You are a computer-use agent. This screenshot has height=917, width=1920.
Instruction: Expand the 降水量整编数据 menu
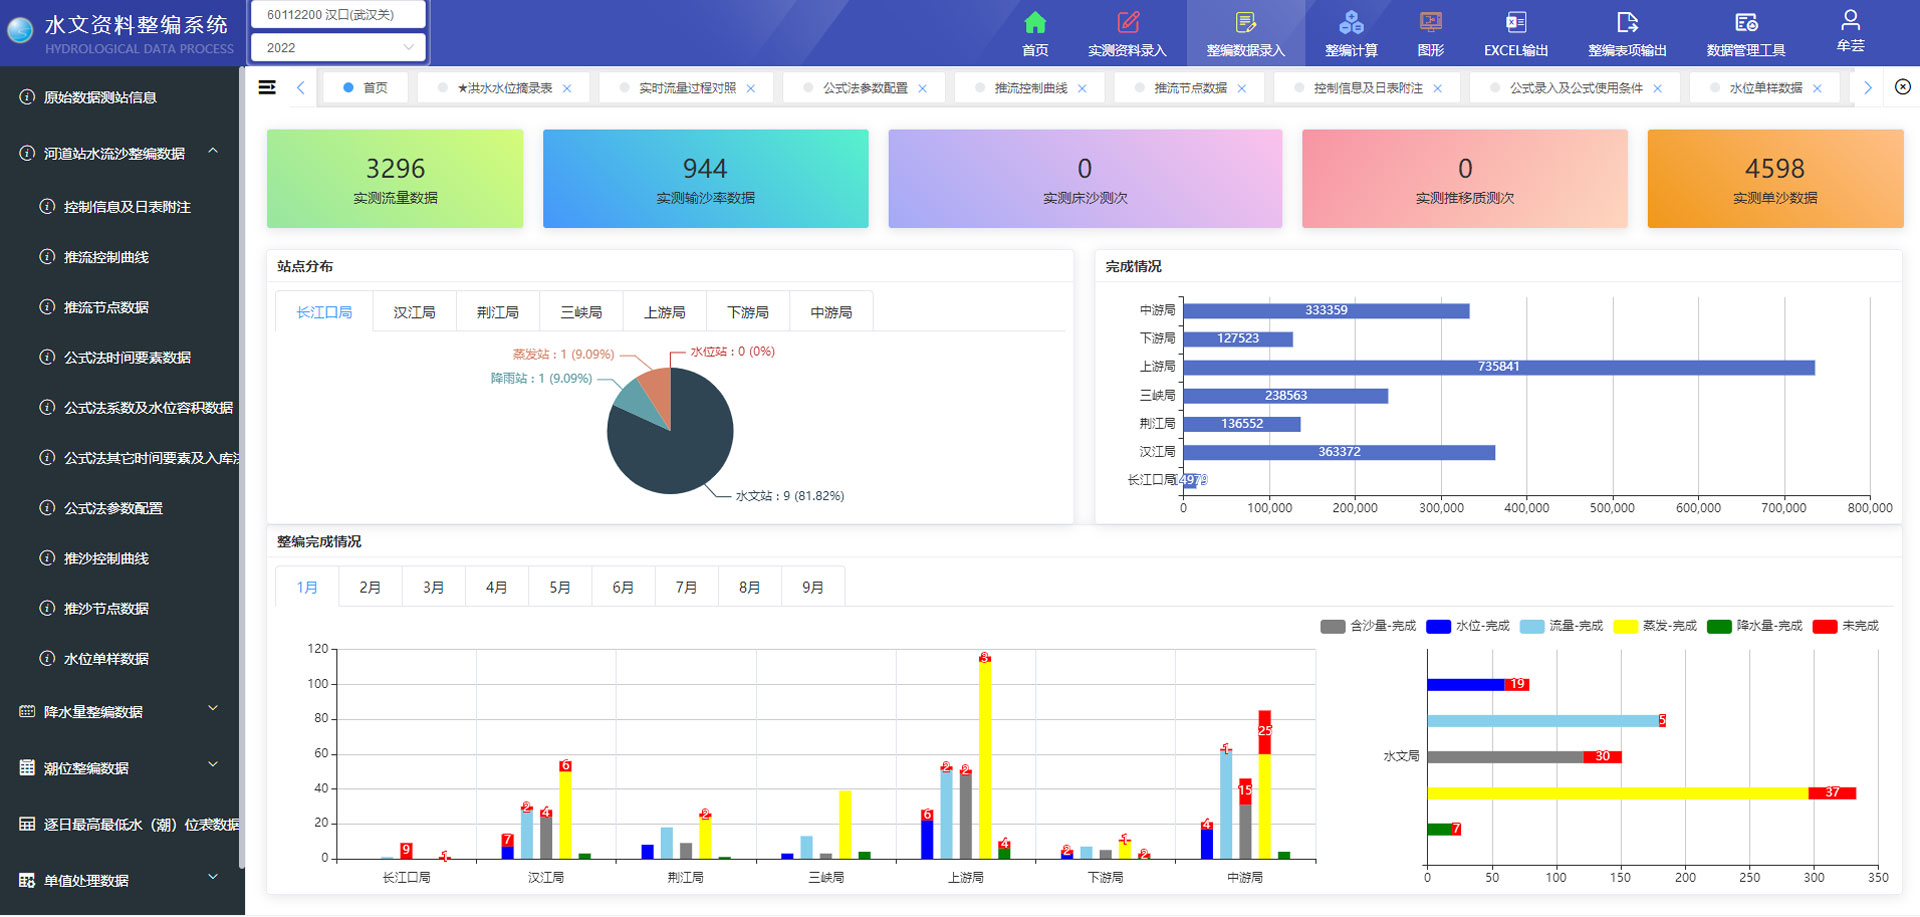point(213,709)
